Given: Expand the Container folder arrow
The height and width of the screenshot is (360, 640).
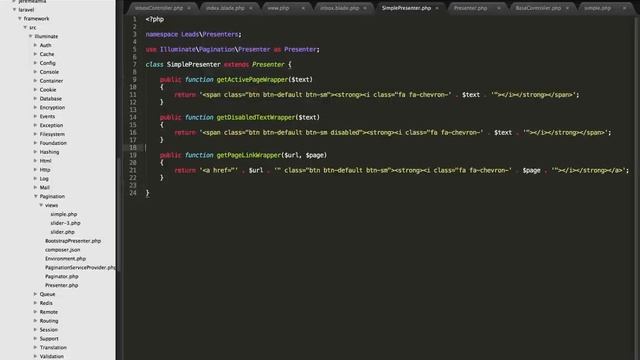Looking at the screenshot, I should point(36,81).
